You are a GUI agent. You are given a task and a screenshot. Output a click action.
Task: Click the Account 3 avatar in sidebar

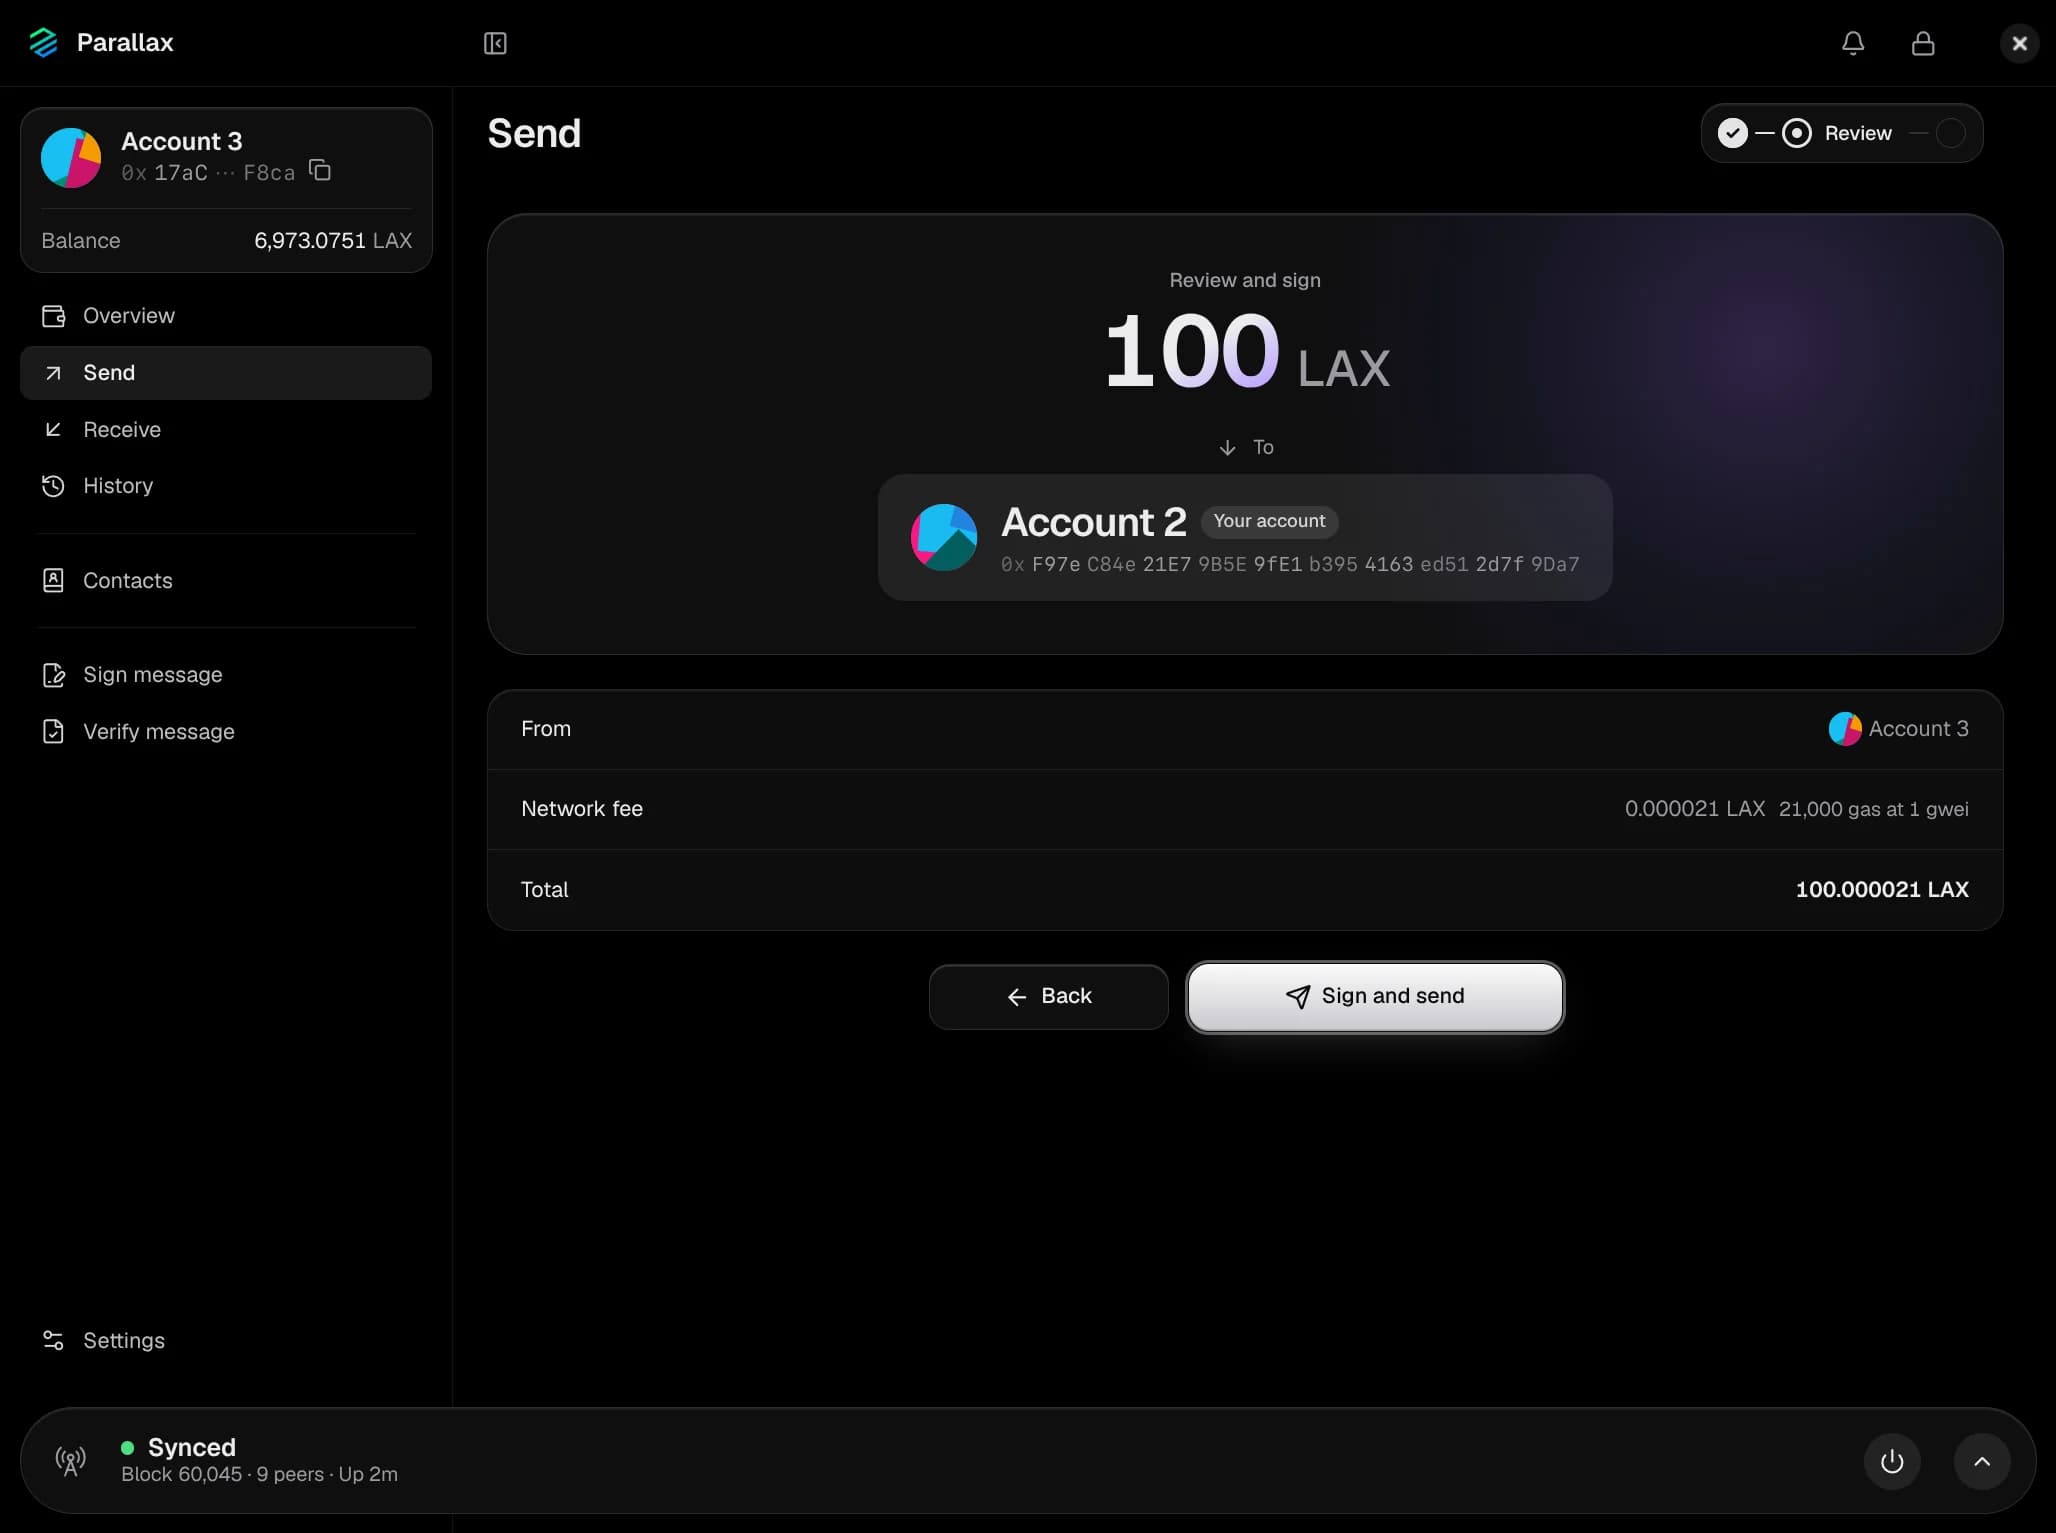pos(70,157)
